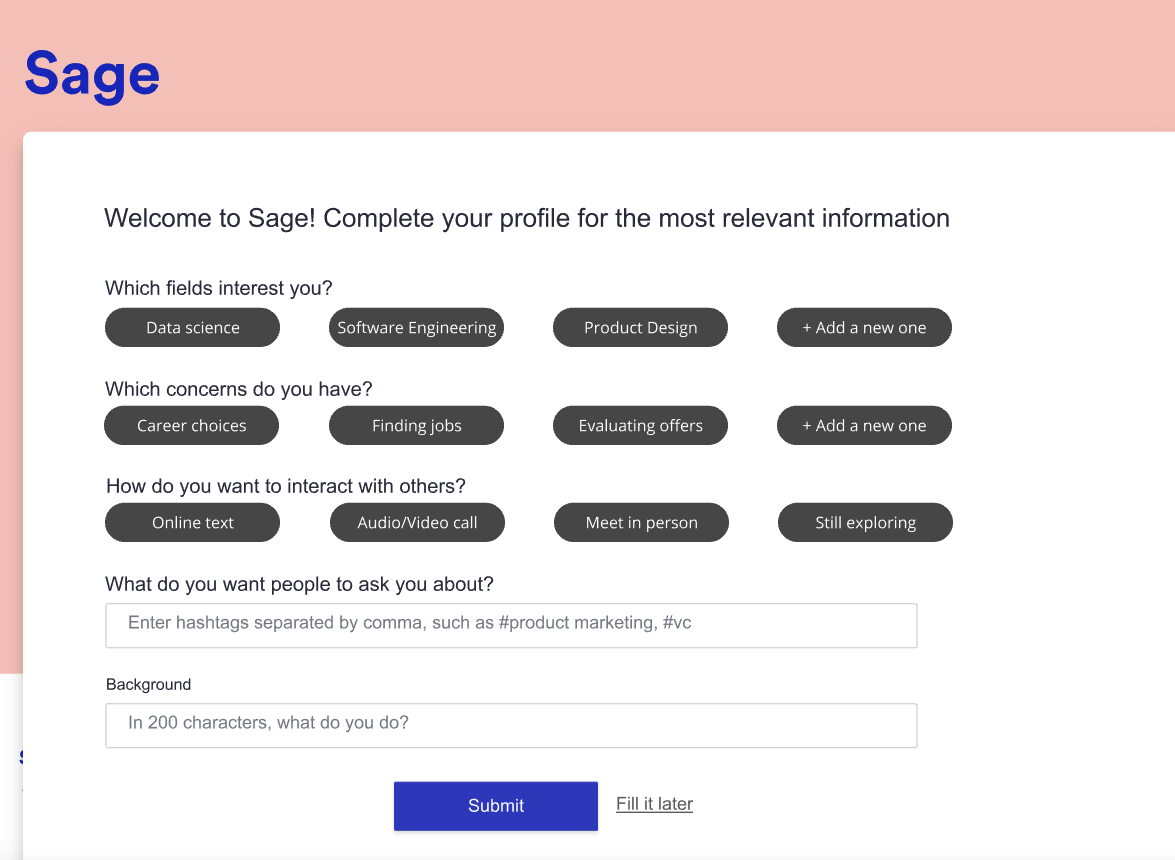Image resolution: width=1175 pixels, height=860 pixels.
Task: Toggle the Career choices concern
Action: (191, 425)
